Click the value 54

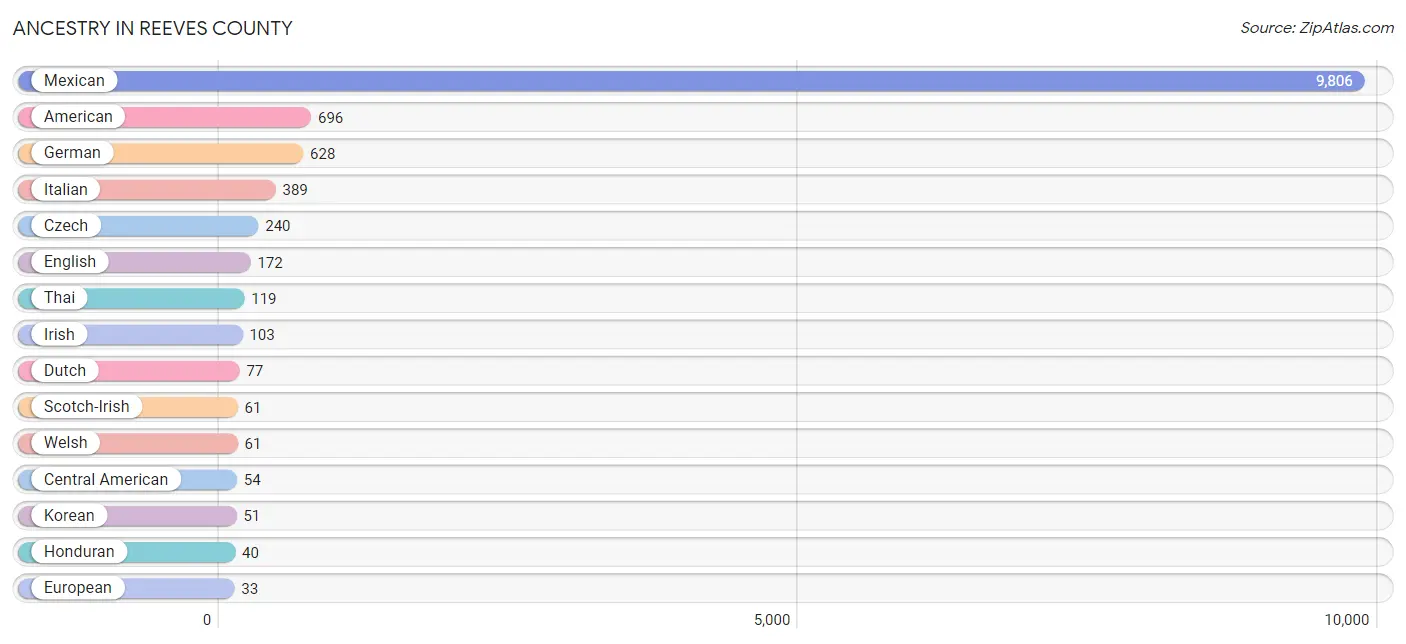point(253,480)
